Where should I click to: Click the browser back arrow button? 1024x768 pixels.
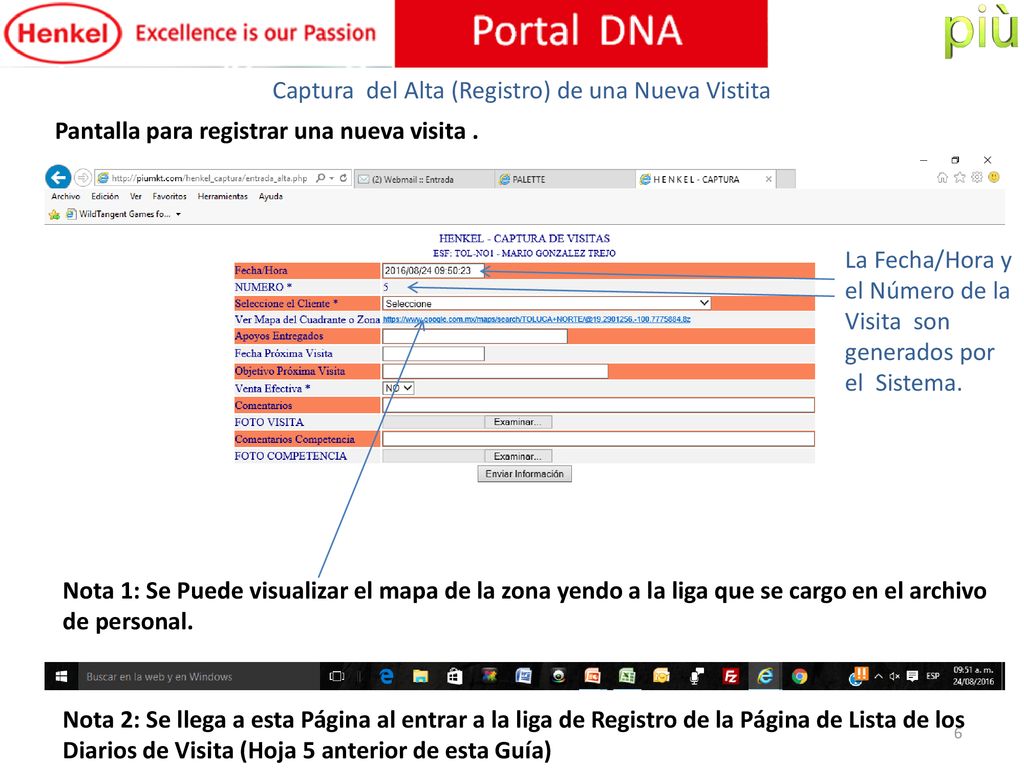tap(58, 177)
